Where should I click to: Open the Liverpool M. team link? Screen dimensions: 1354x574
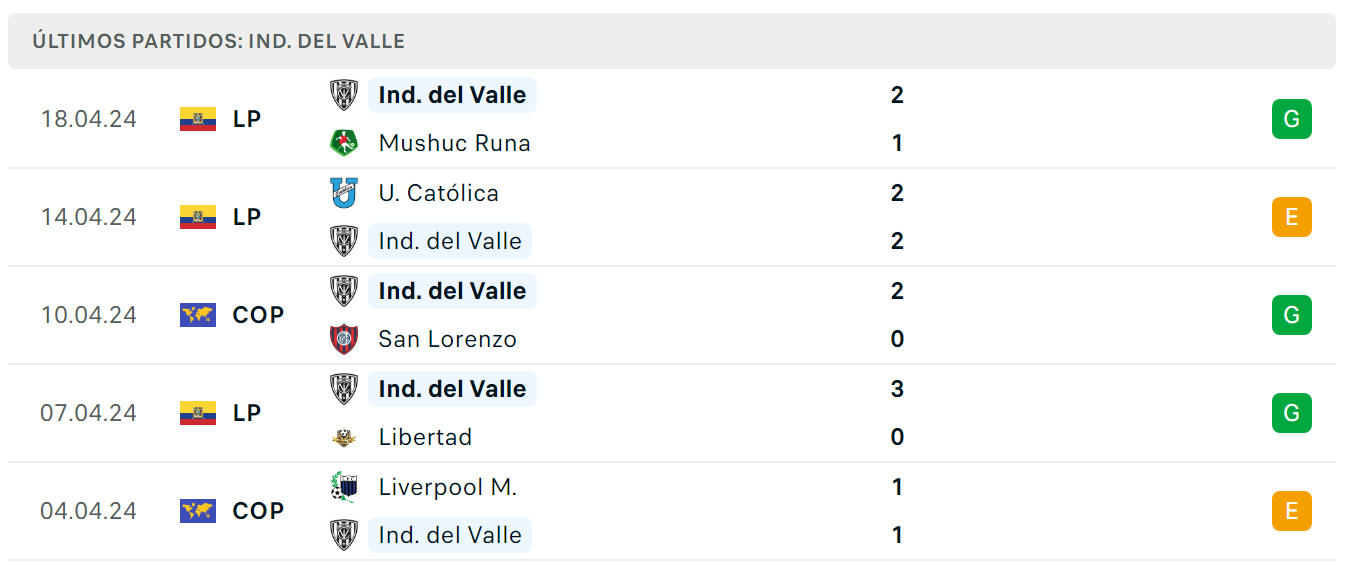click(447, 487)
